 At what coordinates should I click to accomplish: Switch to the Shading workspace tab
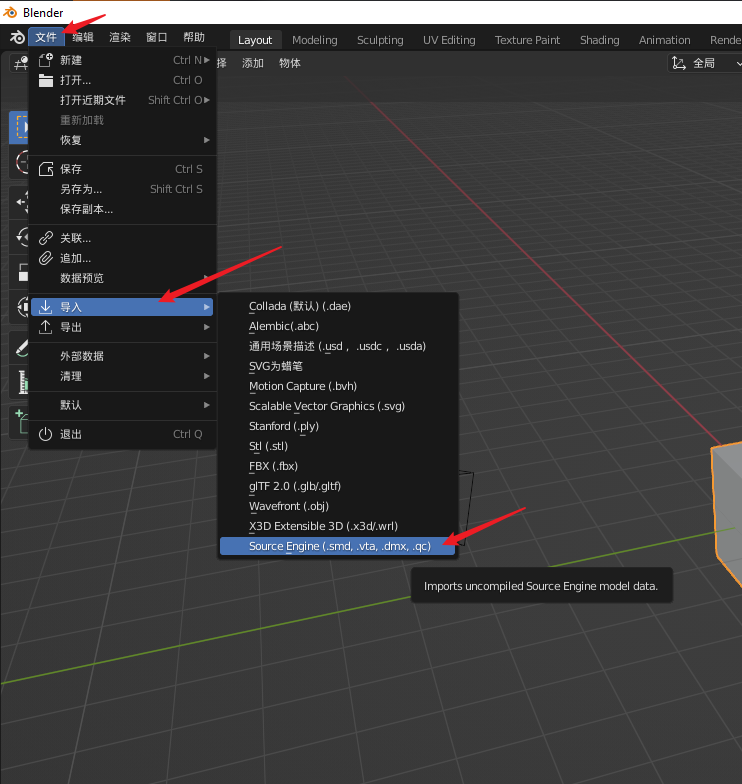(600, 40)
